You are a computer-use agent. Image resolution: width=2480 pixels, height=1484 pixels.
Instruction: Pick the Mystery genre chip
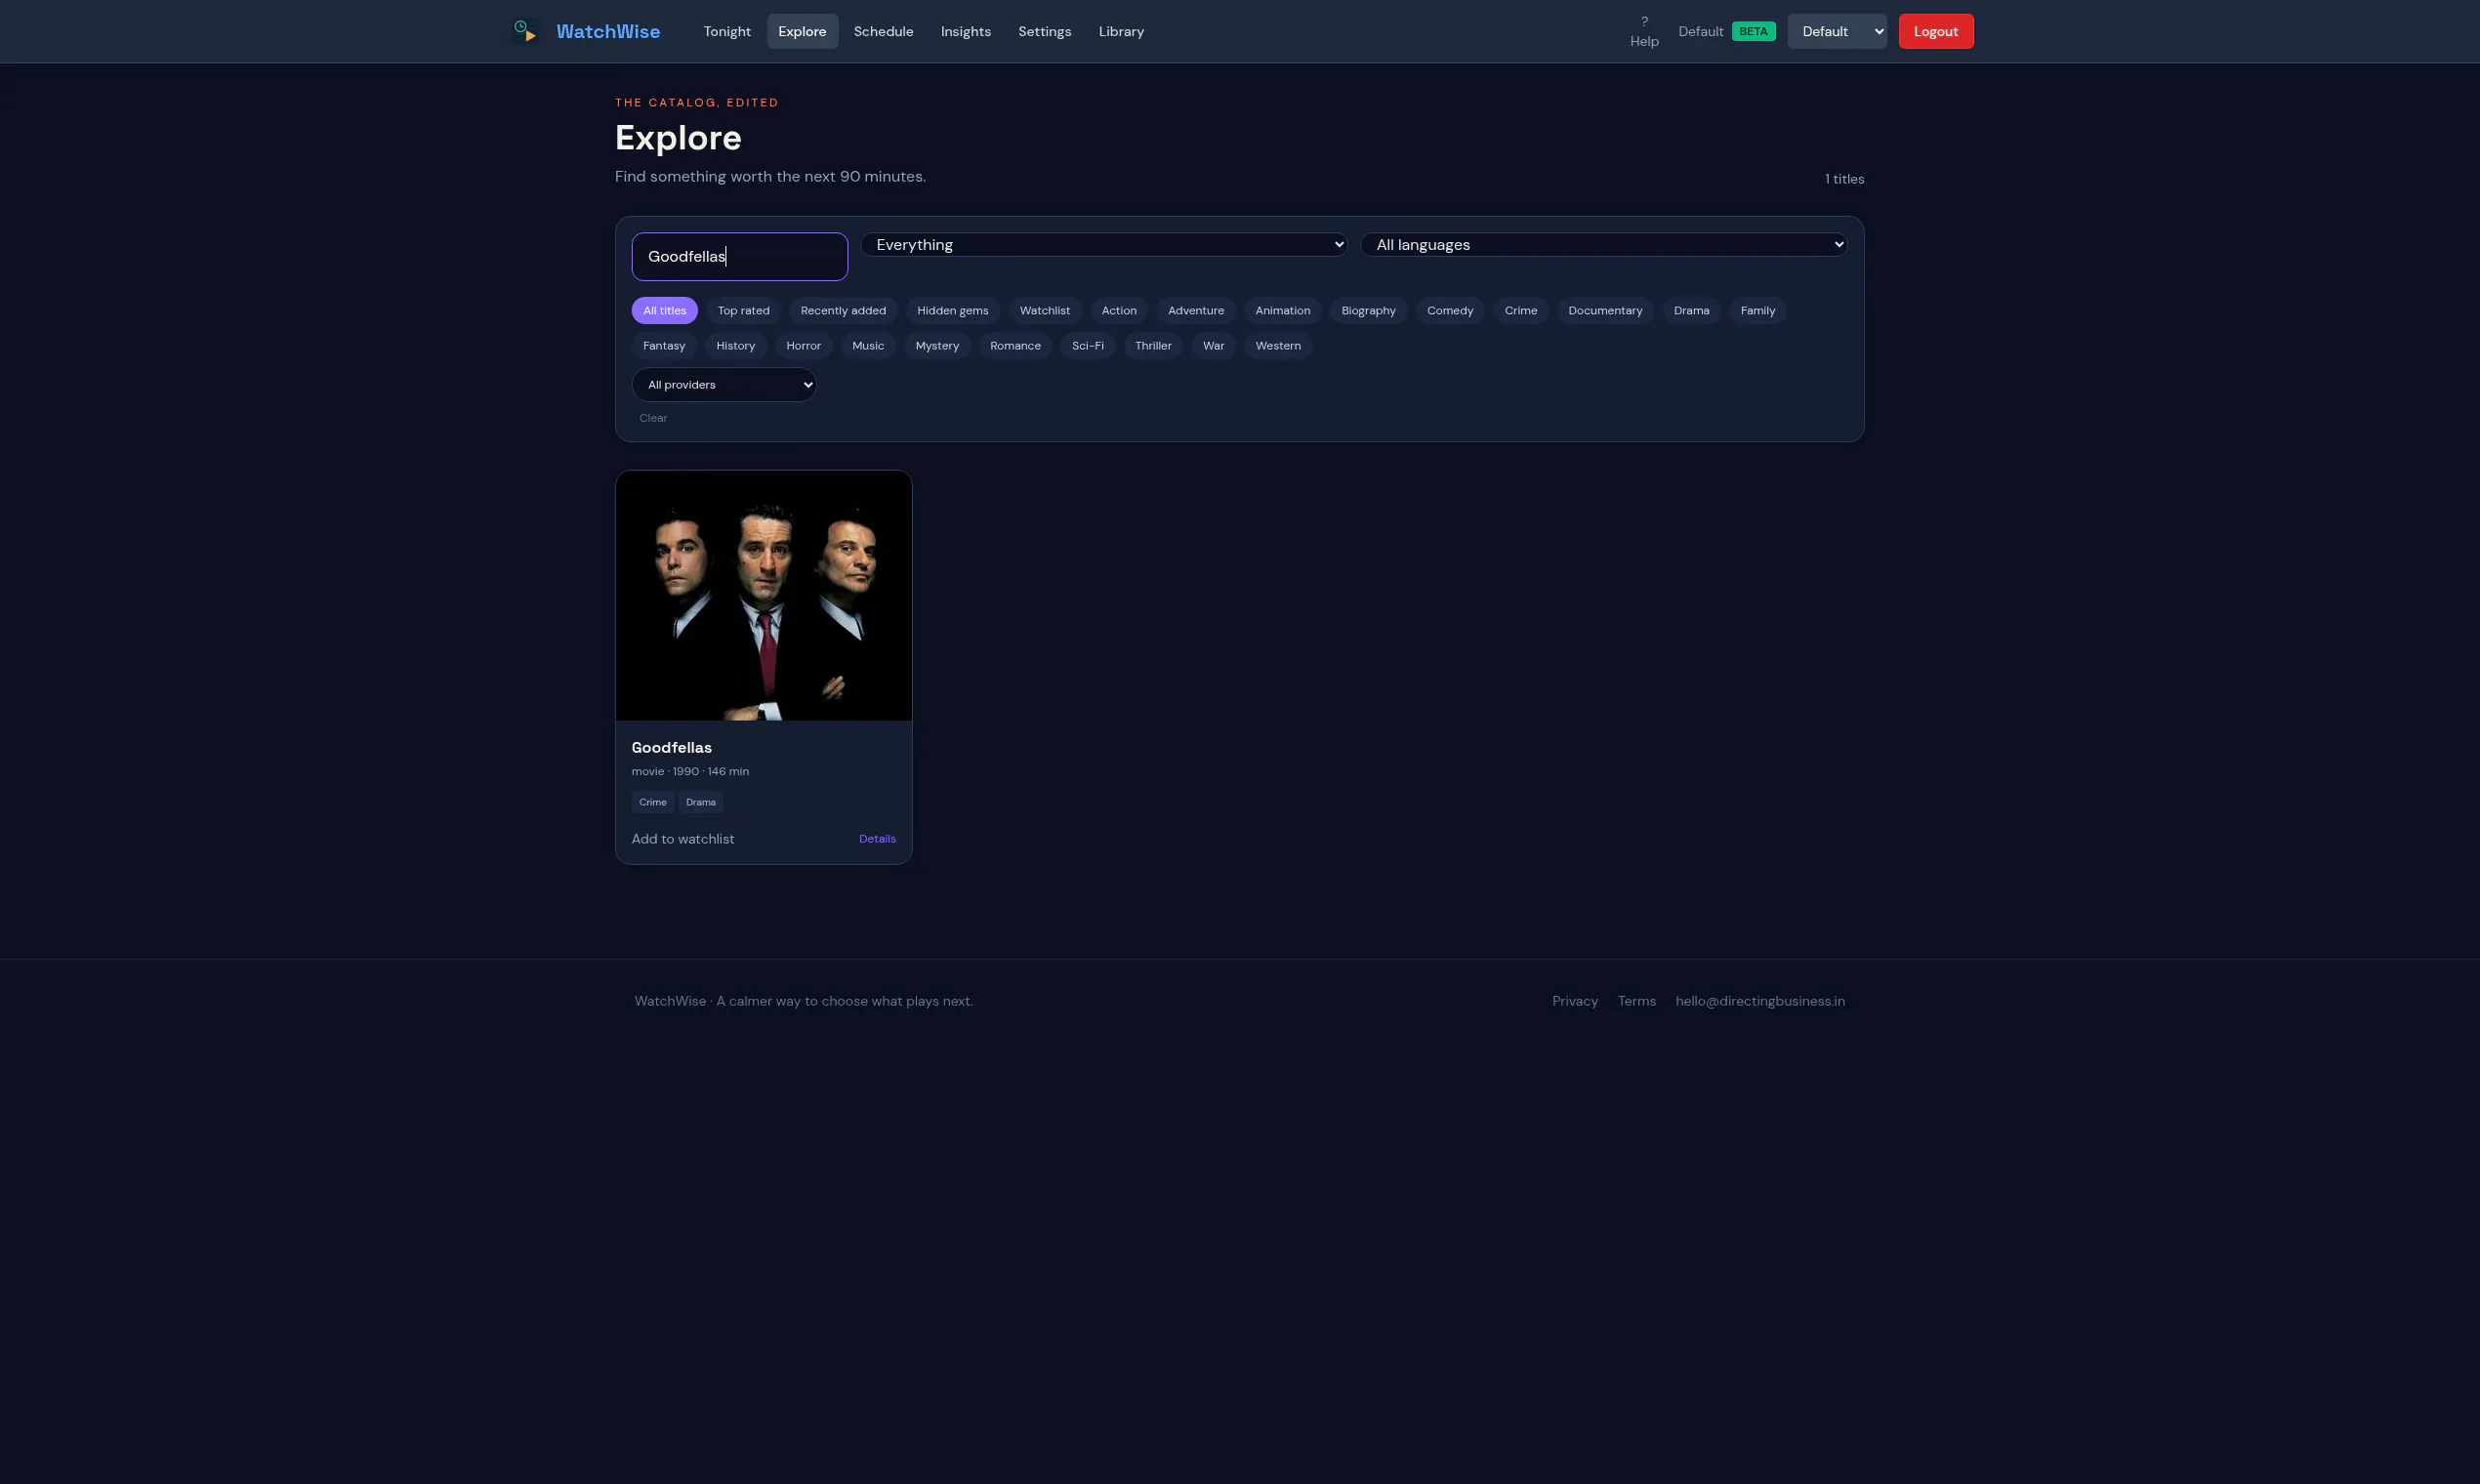click(936, 345)
